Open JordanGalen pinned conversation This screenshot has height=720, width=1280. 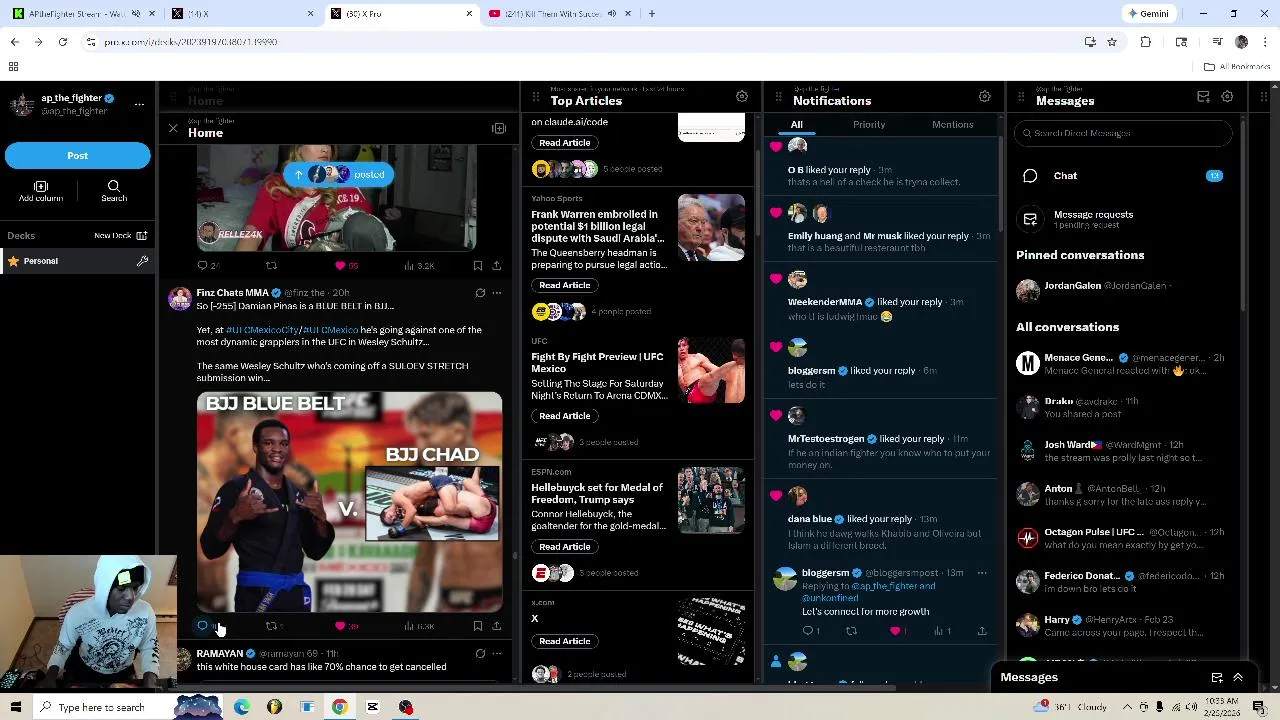point(1122,290)
